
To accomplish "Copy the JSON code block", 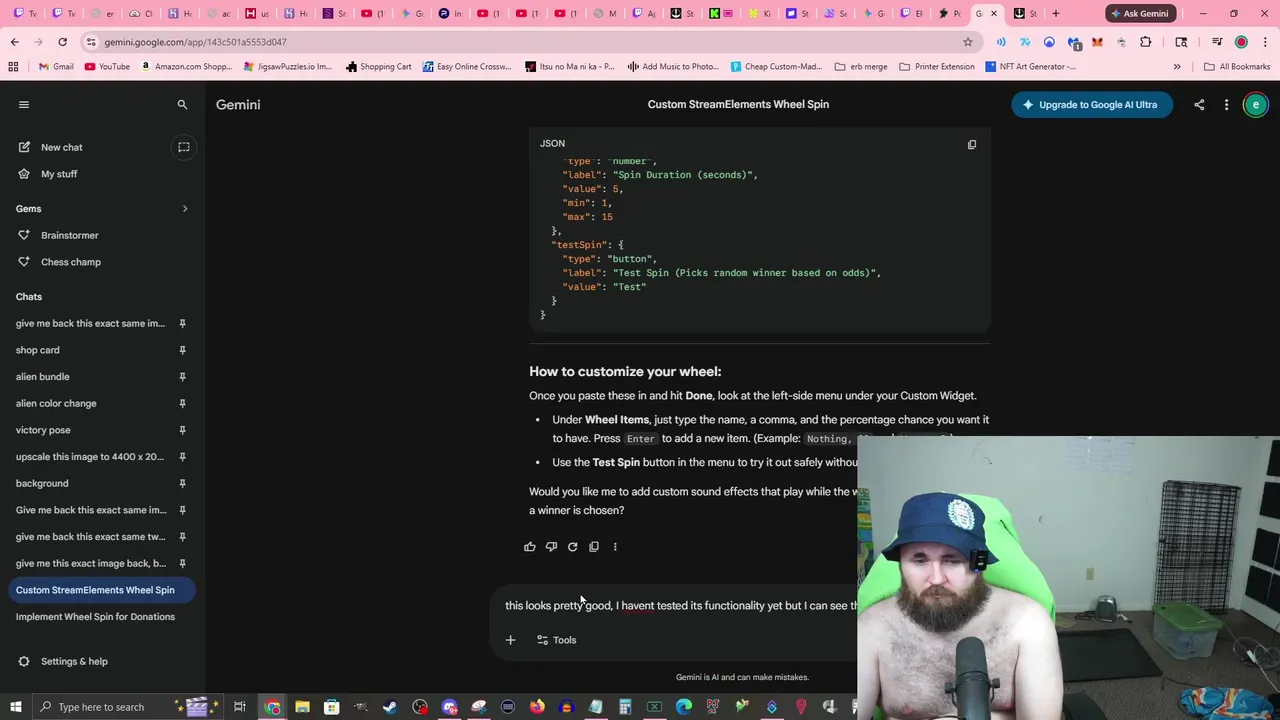I will click(x=972, y=144).
